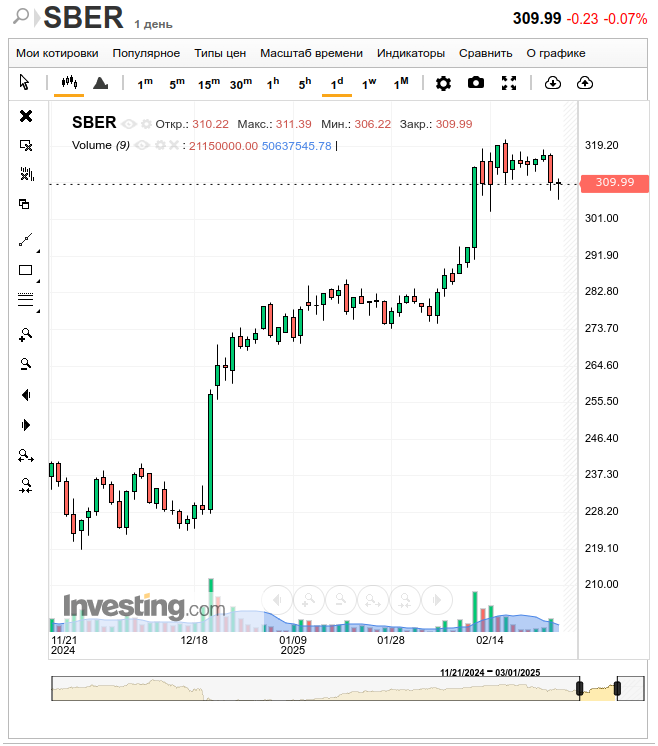The height and width of the screenshot is (746, 658).
Task: Click the Investing.com logo link
Action: tap(144, 607)
